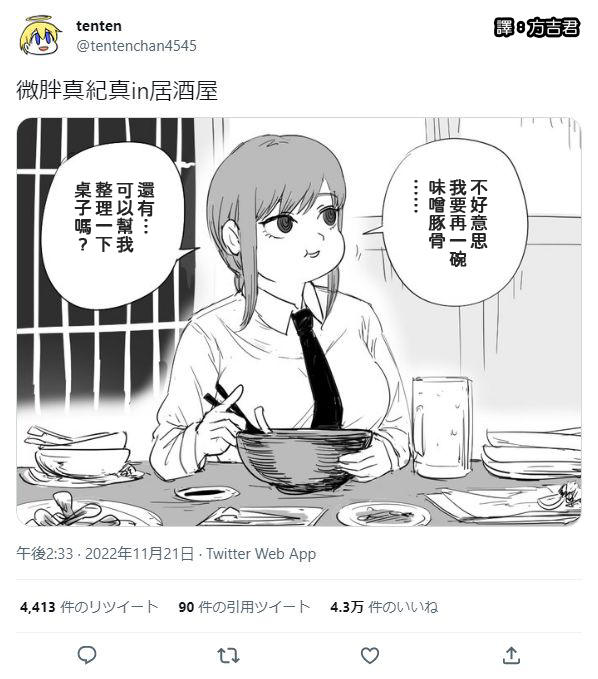The image size is (598, 679).
Task: Open the share upload icon
Action: [x=511, y=655]
